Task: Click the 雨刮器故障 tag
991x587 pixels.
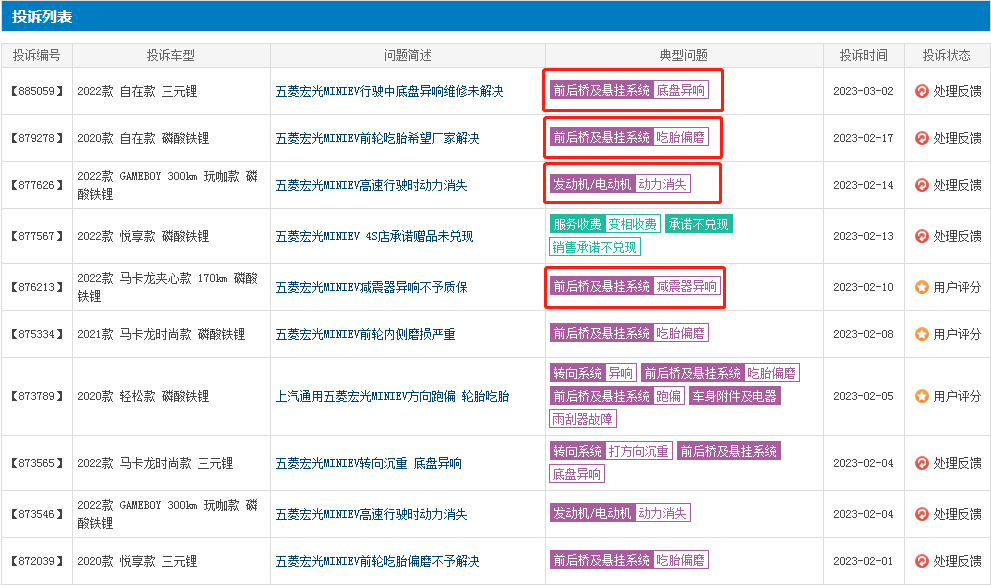Action: (583, 419)
